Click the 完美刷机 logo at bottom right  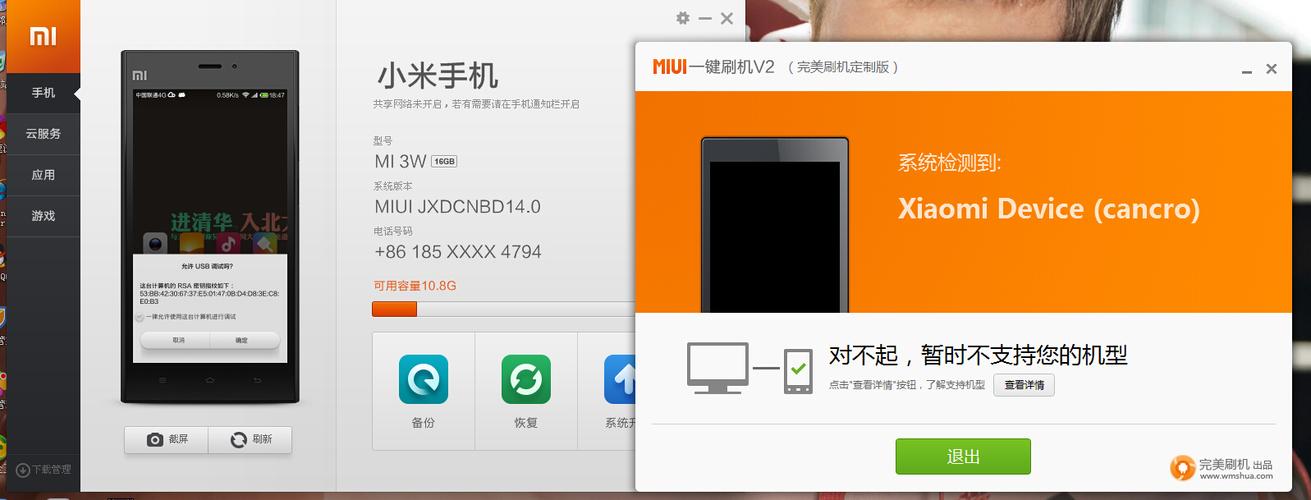click(1183, 468)
